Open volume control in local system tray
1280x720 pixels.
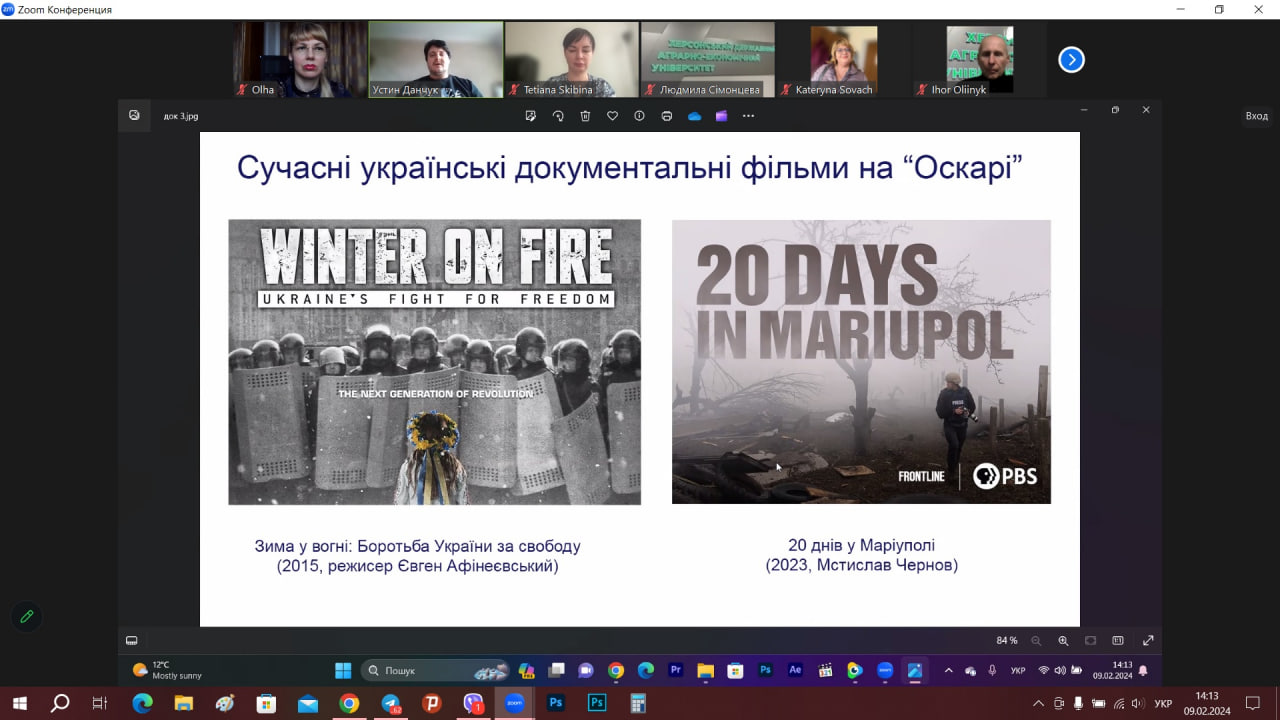tap(1137, 703)
